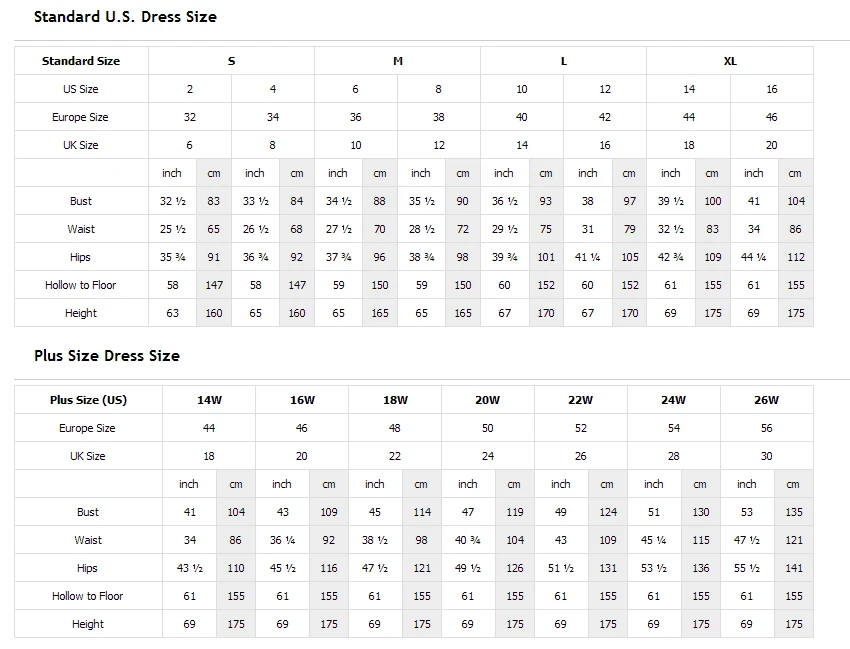Screen dimensions: 850x649
Task: Click the 22W plus size column header
Action: coord(580,400)
